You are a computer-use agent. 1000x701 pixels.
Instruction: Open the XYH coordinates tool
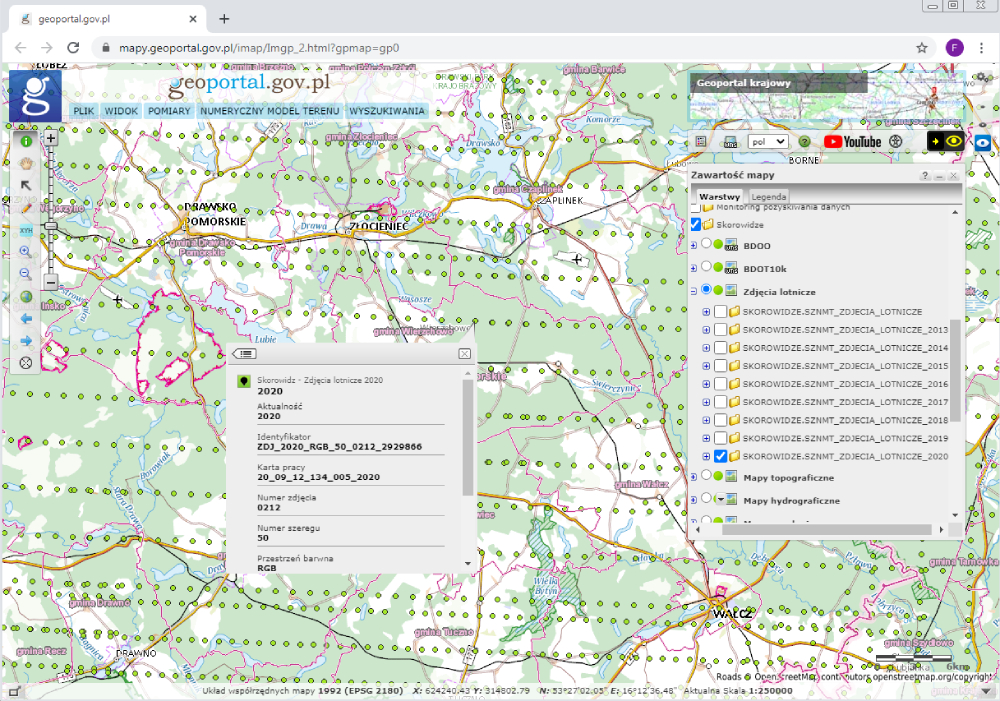click(x=26, y=230)
